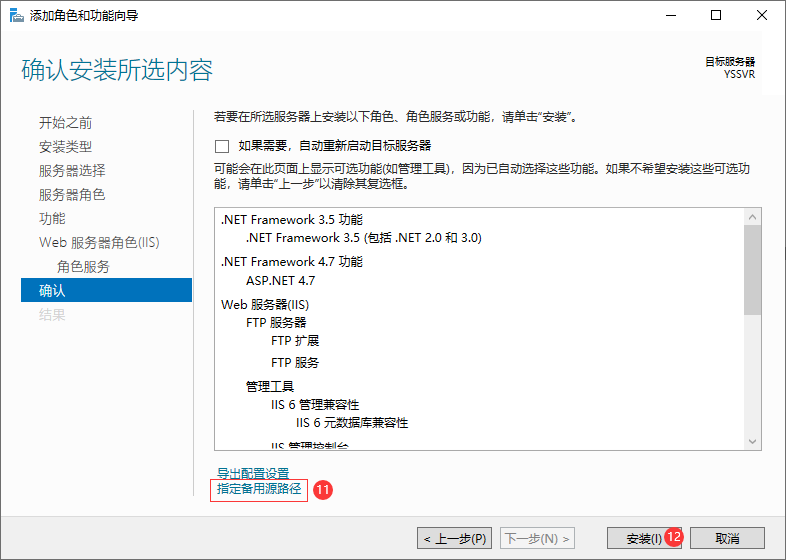The height and width of the screenshot is (560, 786).
Task: Go to the 开始之前 step
Action: point(65,123)
